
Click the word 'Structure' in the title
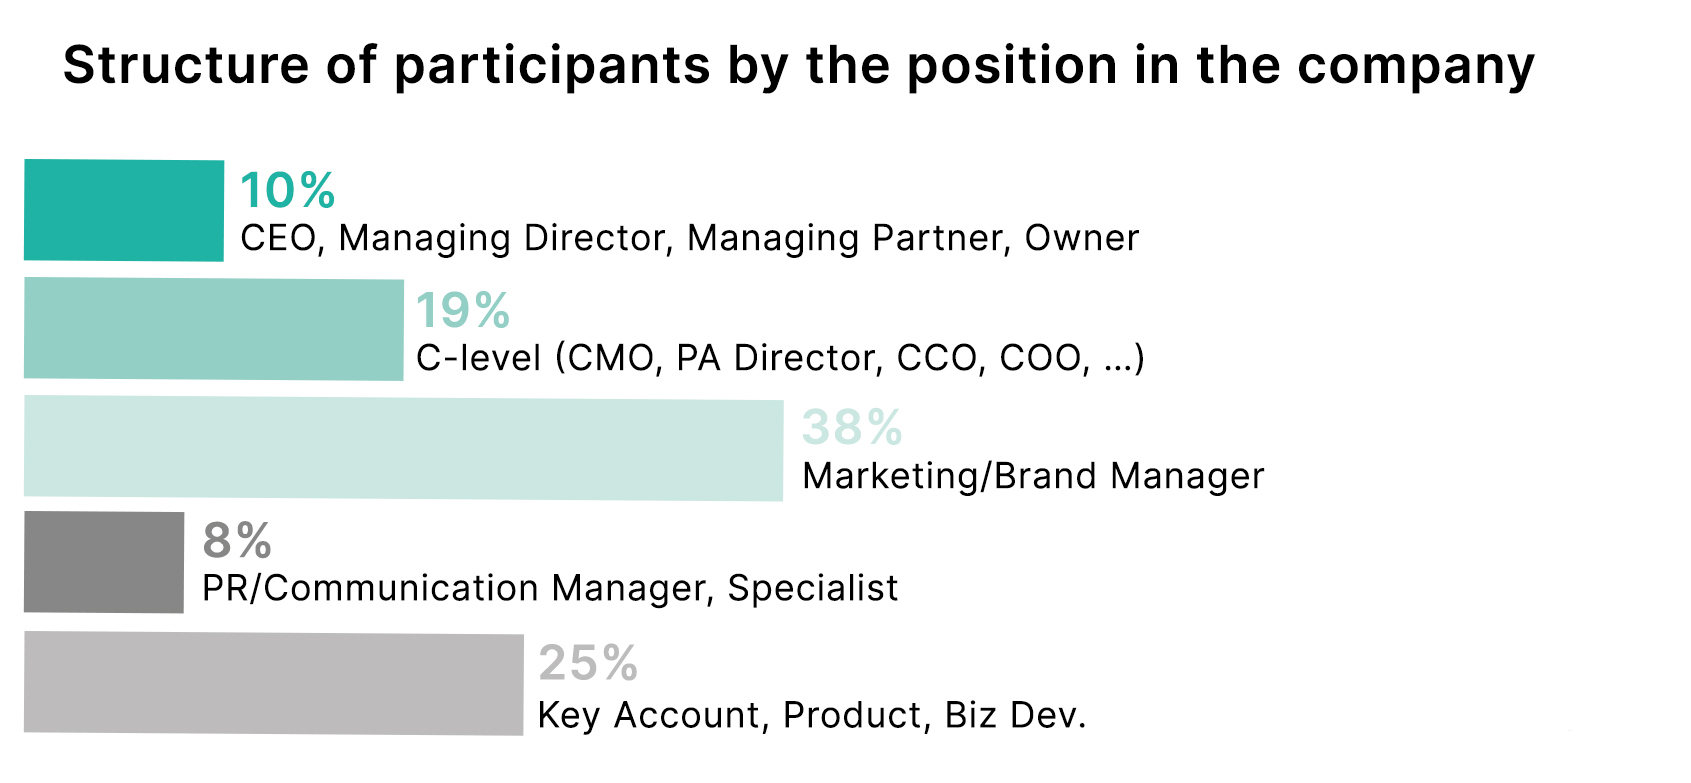pos(186,66)
